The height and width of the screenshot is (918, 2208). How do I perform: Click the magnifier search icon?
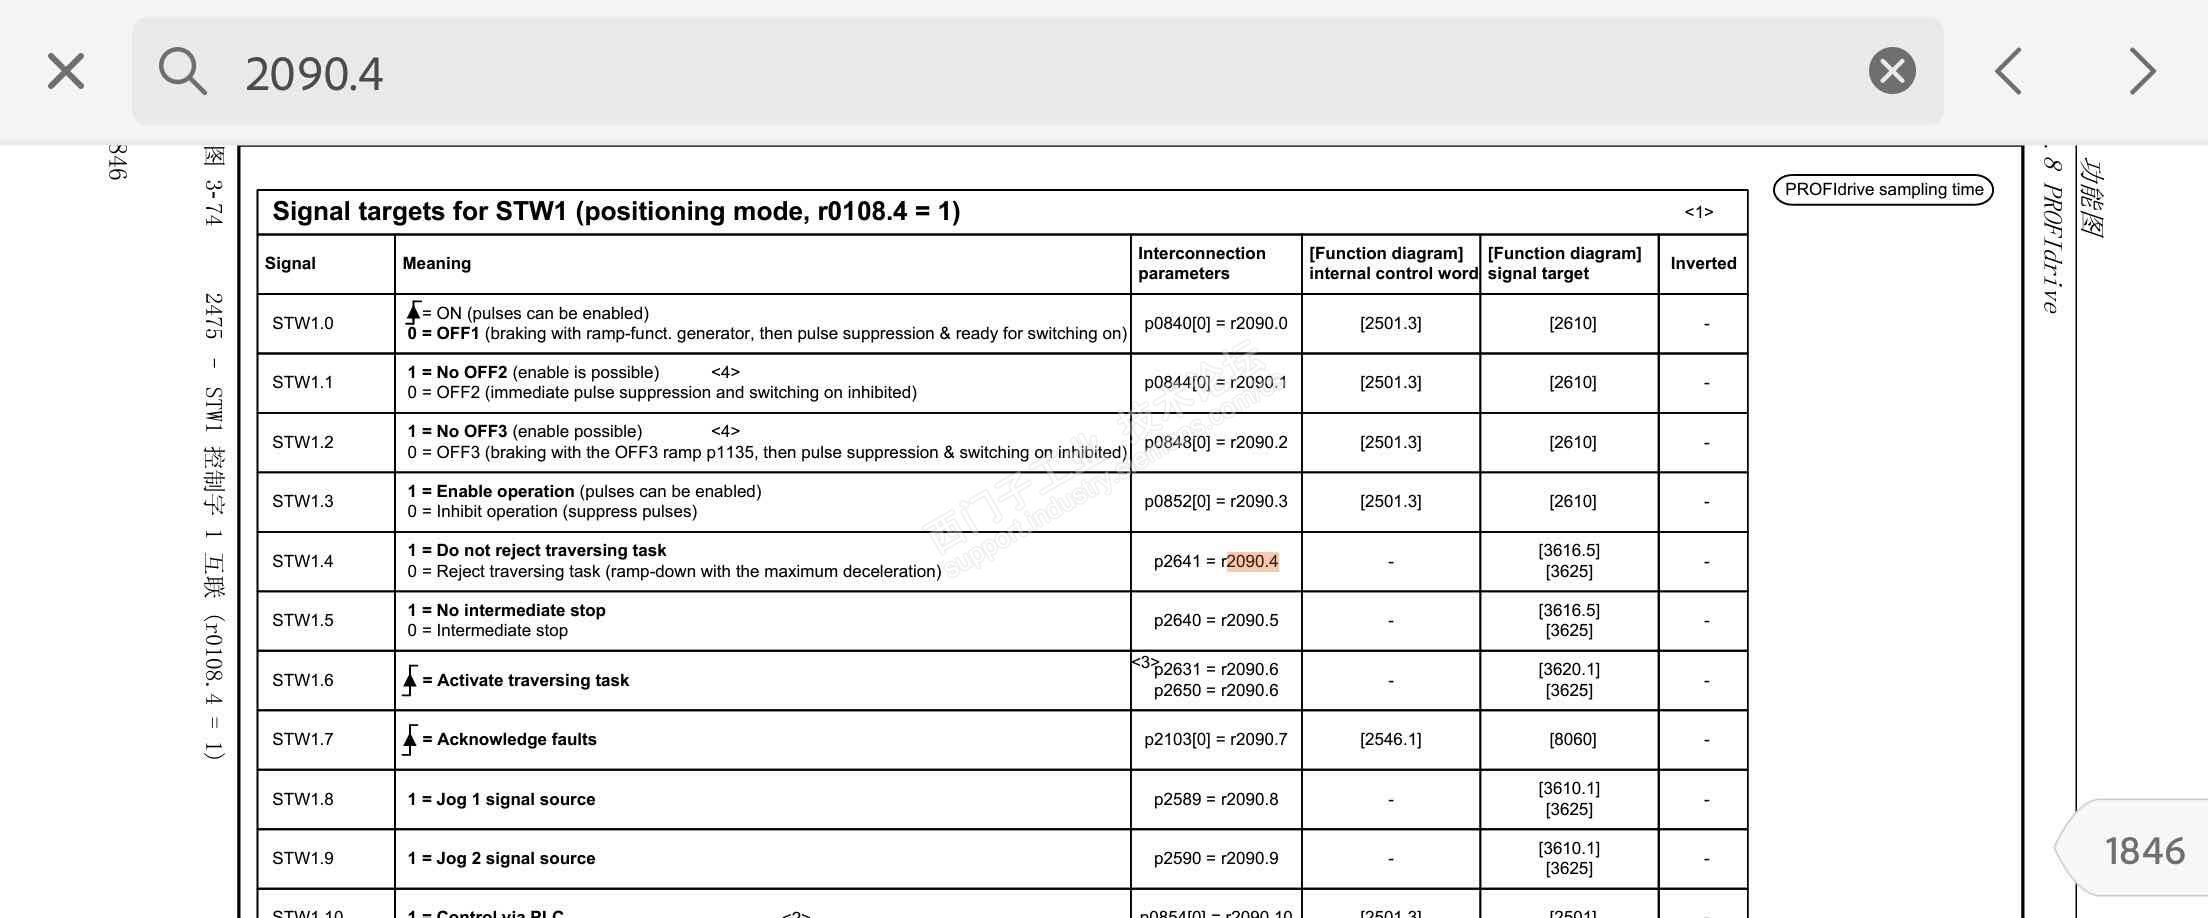(x=182, y=71)
